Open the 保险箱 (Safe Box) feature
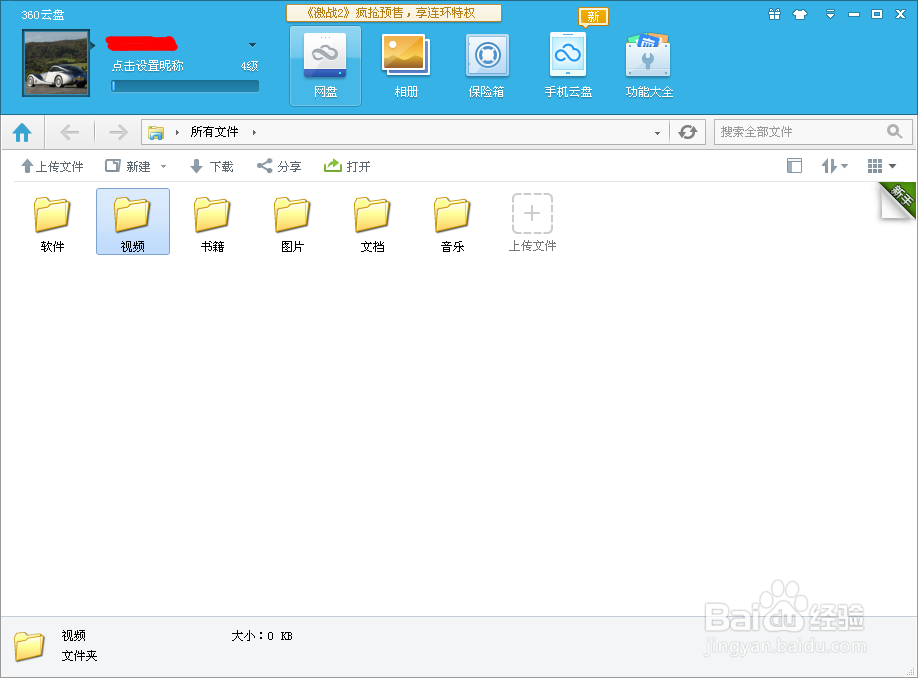This screenshot has width=918, height=678. (x=486, y=62)
